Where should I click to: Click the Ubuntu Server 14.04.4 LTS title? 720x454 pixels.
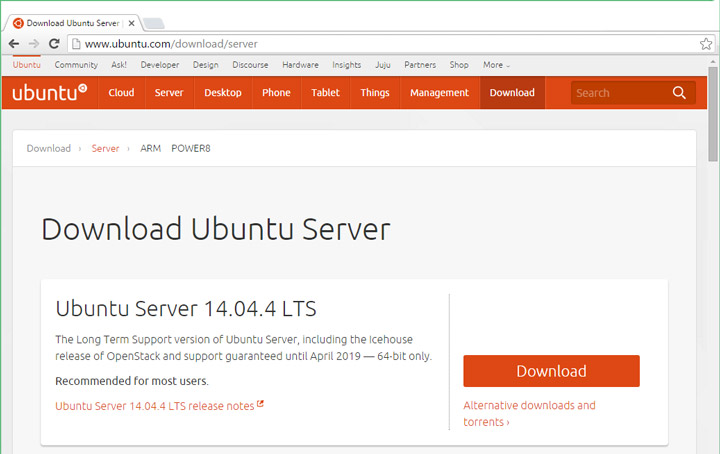pos(186,308)
